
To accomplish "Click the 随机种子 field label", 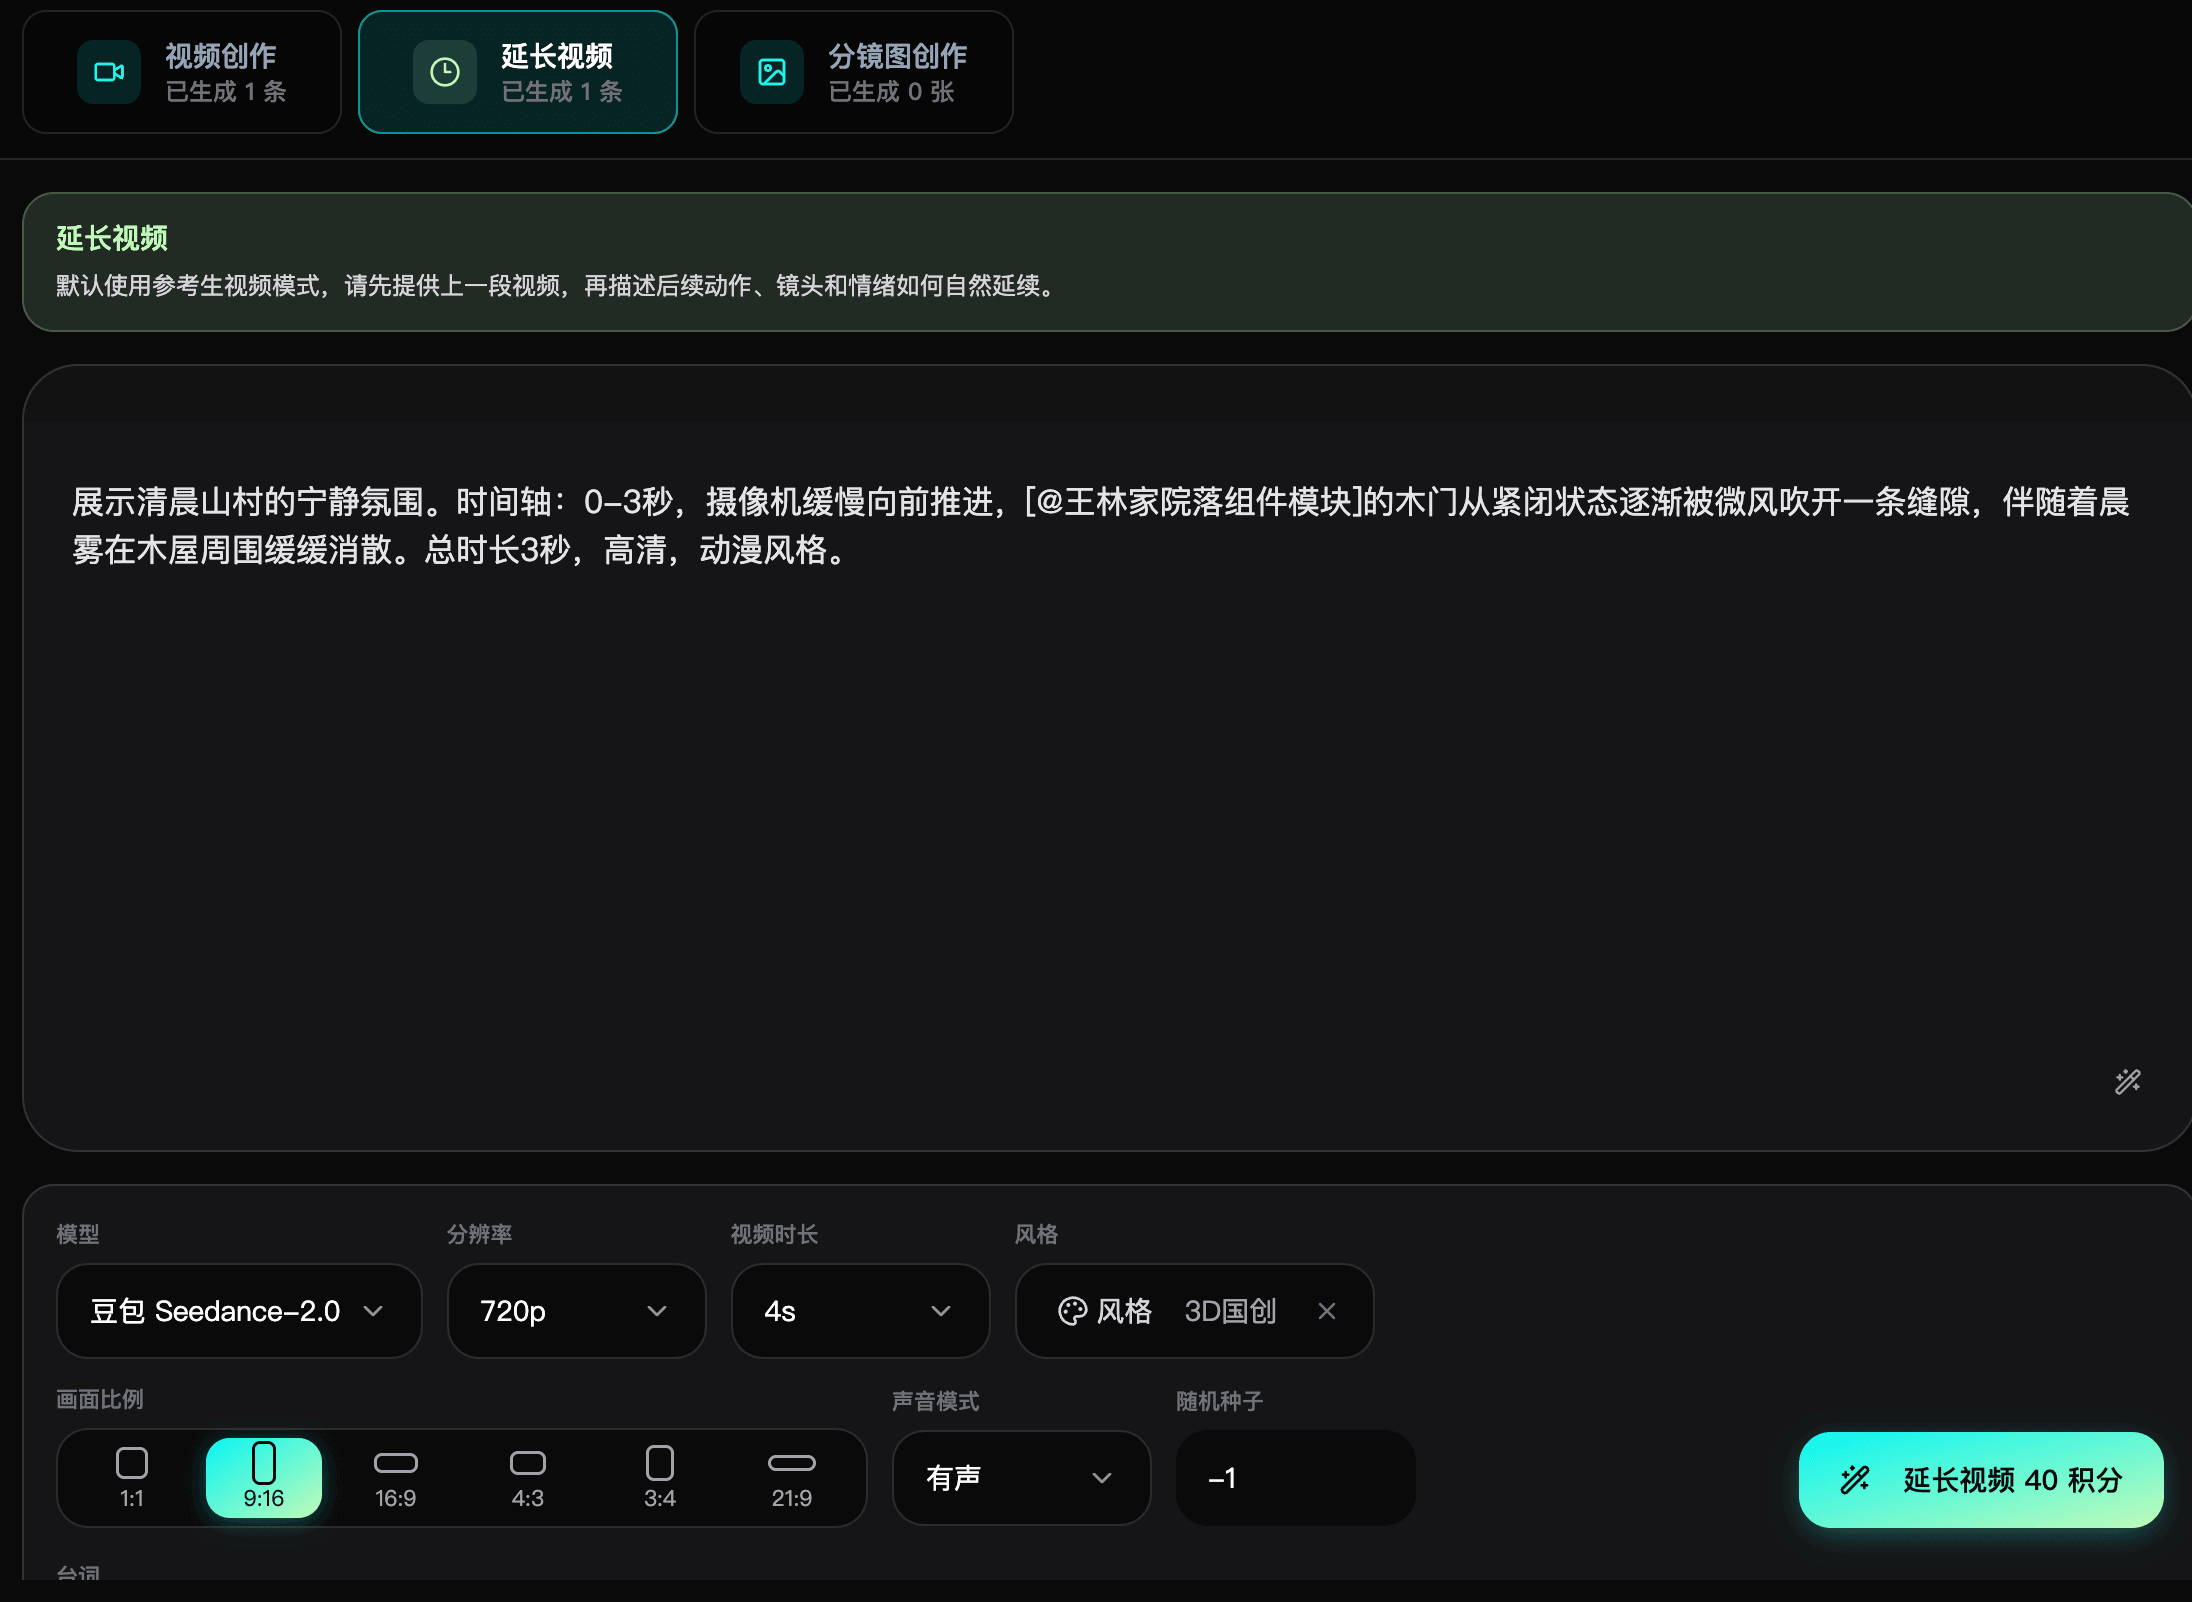I will pos(1220,1401).
